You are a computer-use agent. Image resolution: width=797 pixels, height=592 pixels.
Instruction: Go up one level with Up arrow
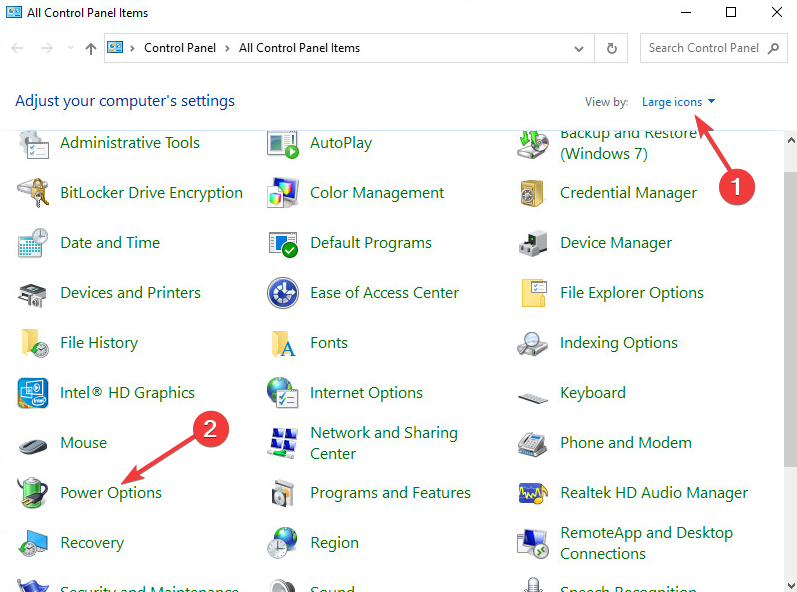[x=91, y=48]
